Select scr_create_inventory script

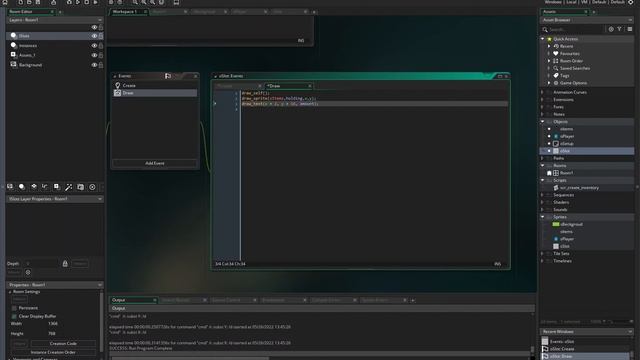tap(579, 188)
